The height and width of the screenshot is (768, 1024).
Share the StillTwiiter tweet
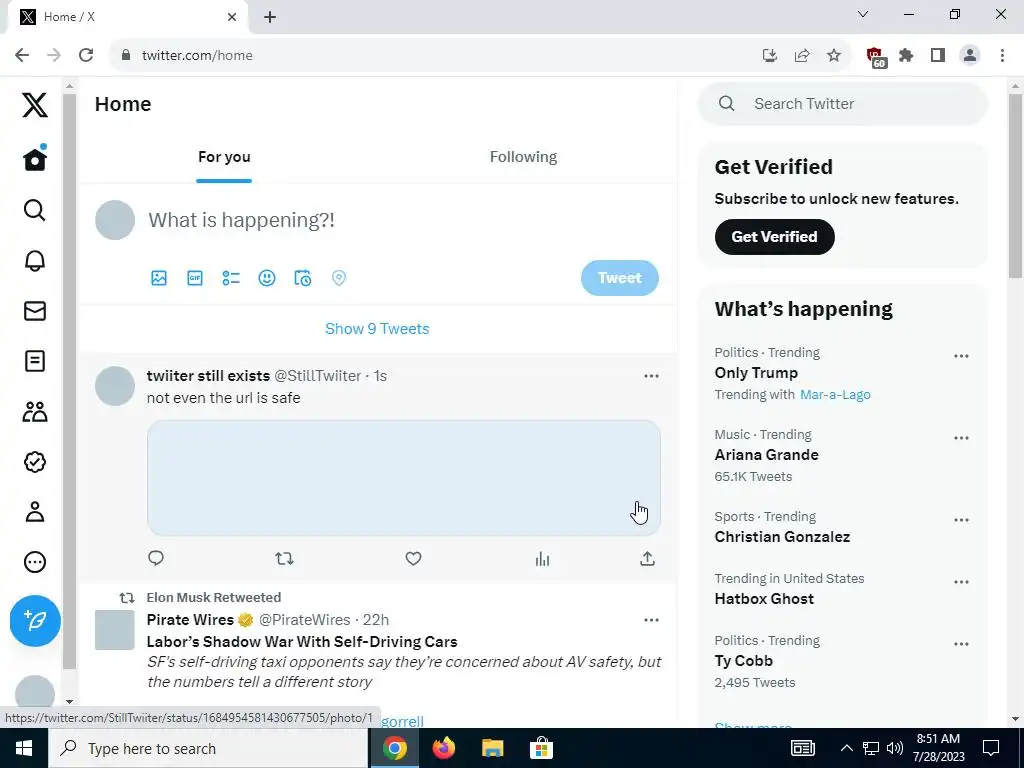click(647, 558)
